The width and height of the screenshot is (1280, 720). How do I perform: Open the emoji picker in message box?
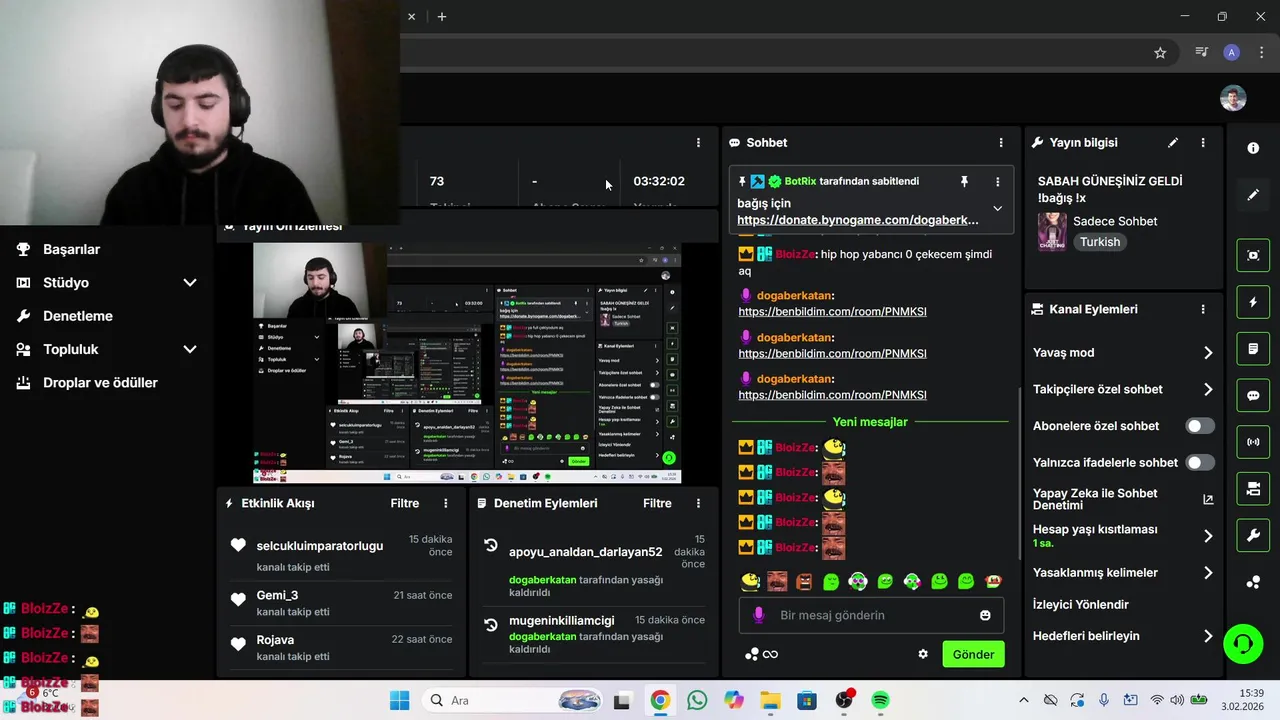coord(985,615)
